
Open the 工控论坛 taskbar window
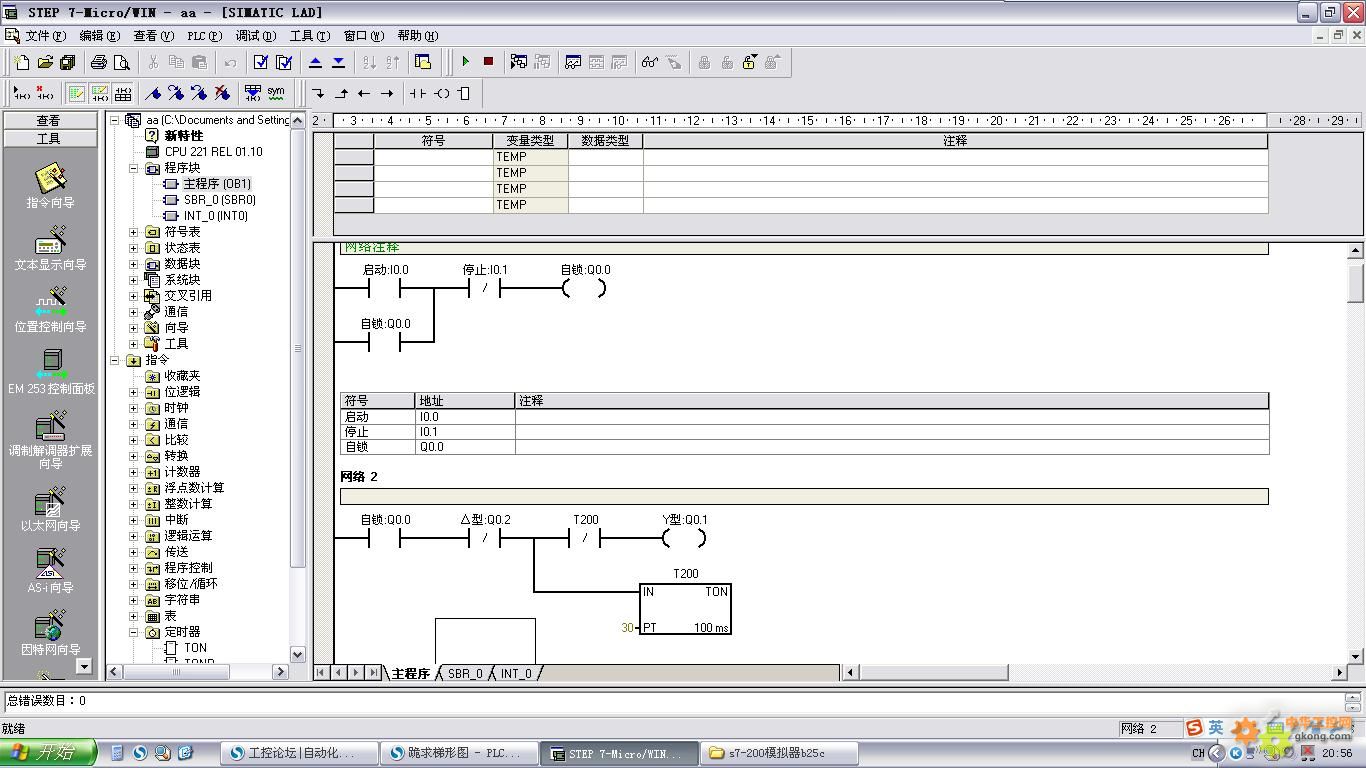click(300, 753)
